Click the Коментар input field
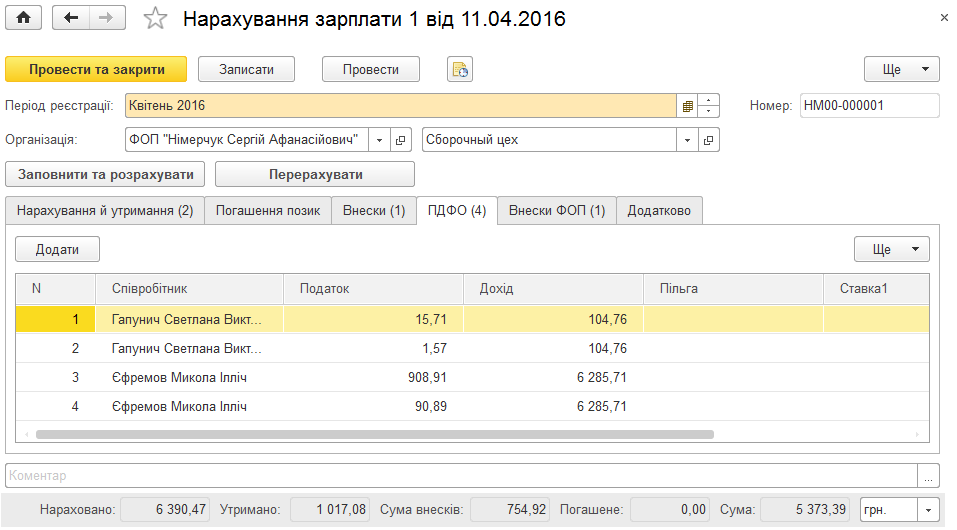The width and height of the screenshot is (957, 530). click(x=461, y=476)
